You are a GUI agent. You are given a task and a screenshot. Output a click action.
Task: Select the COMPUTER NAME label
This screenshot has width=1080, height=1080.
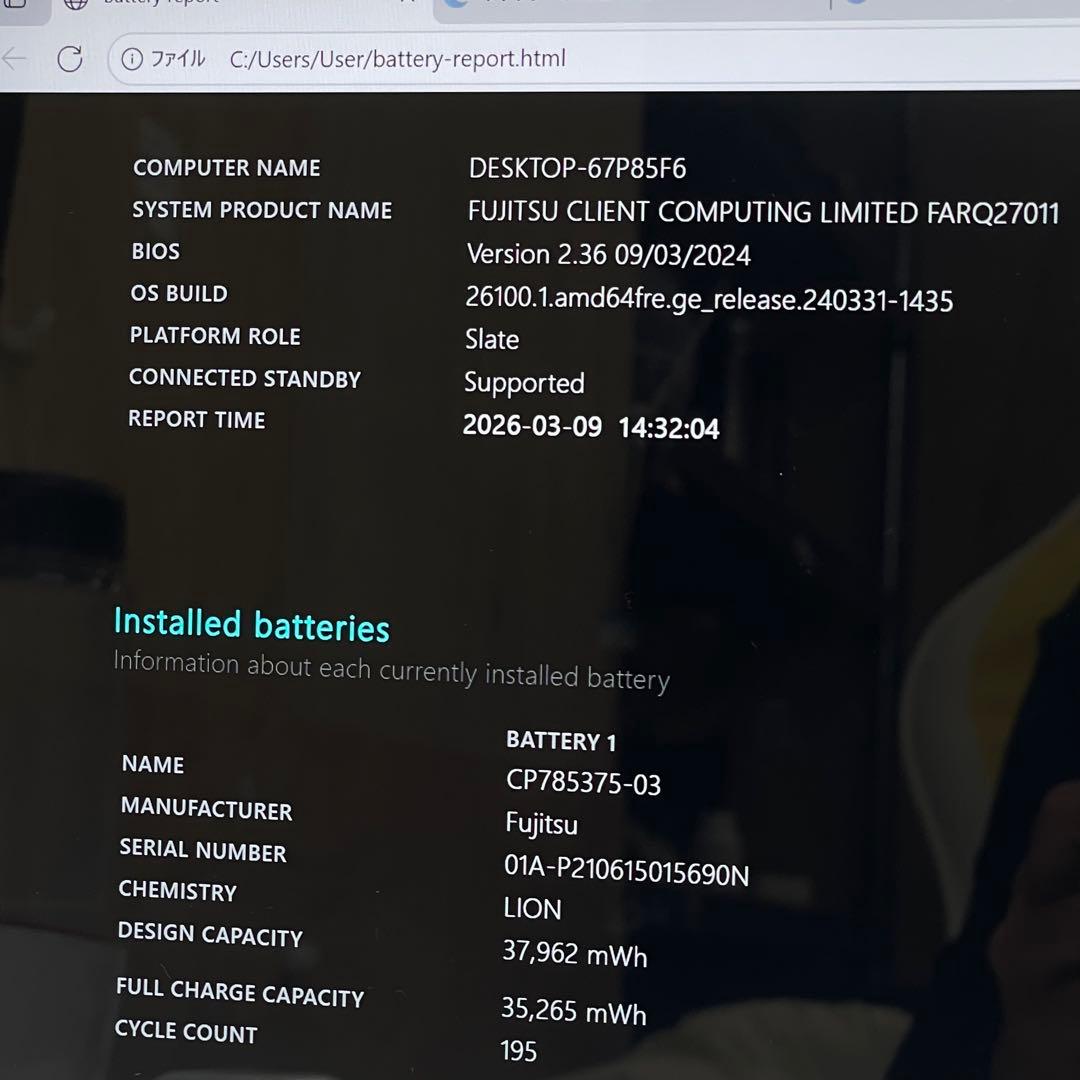[227, 167]
